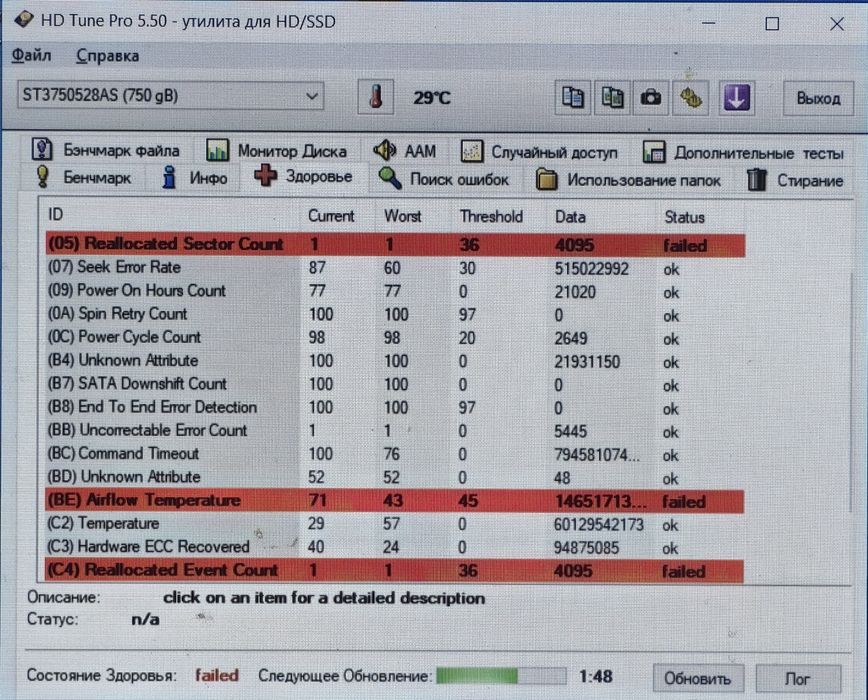Select the (BD) Unknown Attribute row
The height and width of the screenshot is (700, 868).
395,477
